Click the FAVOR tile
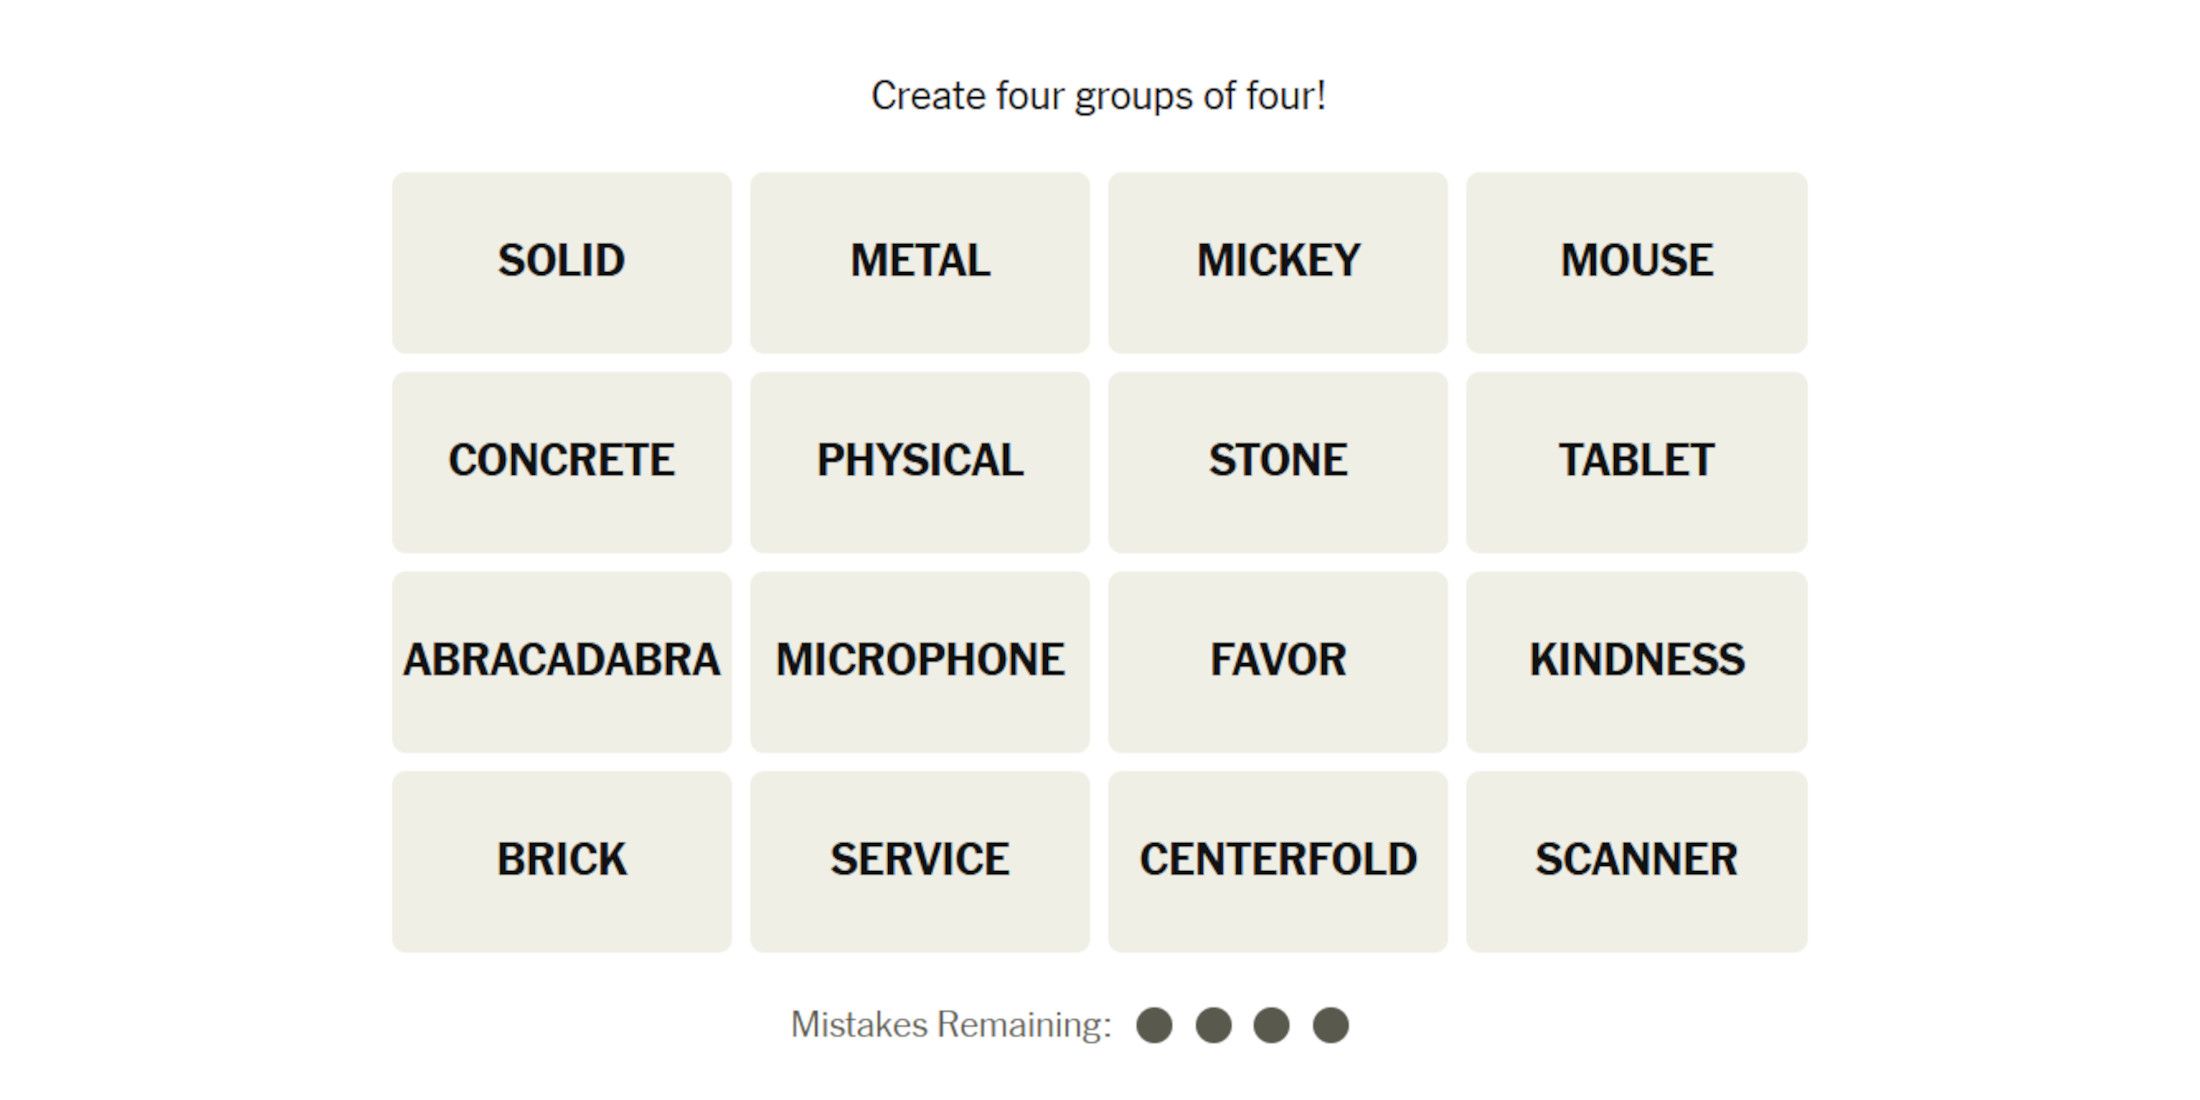 point(1277,661)
